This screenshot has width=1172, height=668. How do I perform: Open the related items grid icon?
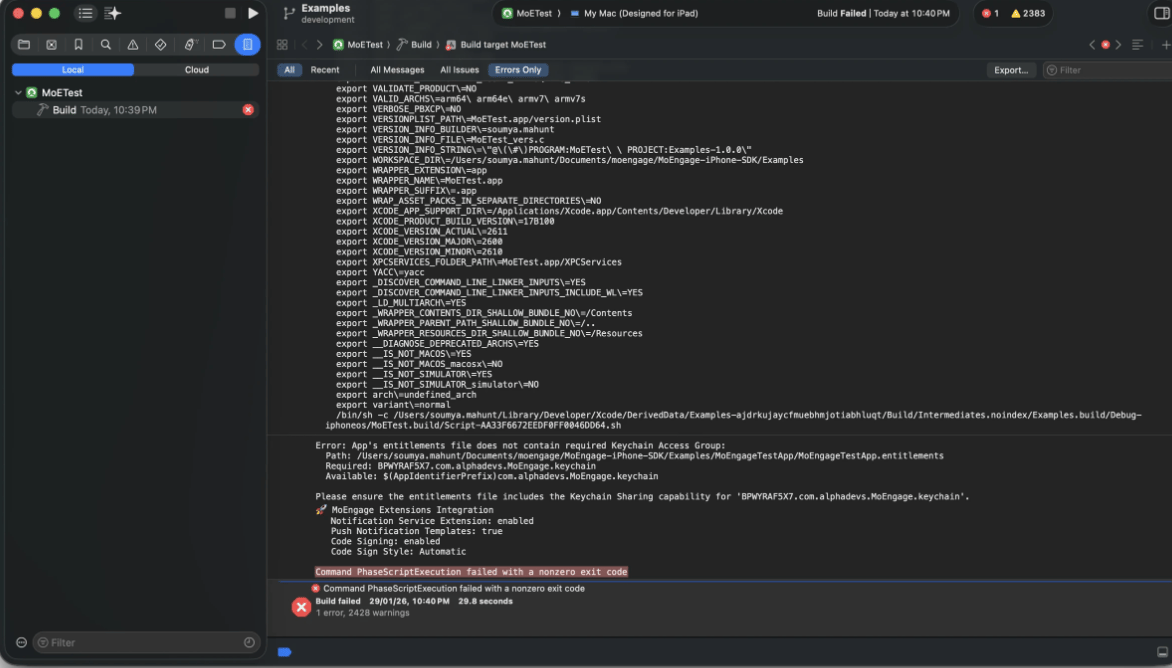pyautogui.click(x=282, y=45)
